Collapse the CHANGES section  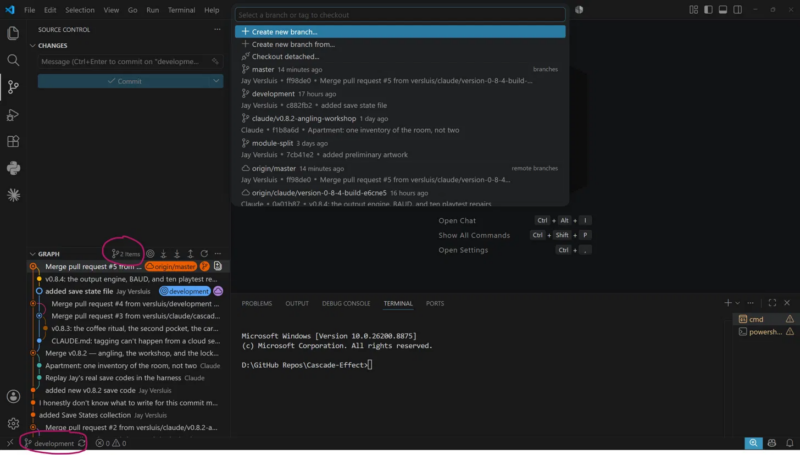33,45
